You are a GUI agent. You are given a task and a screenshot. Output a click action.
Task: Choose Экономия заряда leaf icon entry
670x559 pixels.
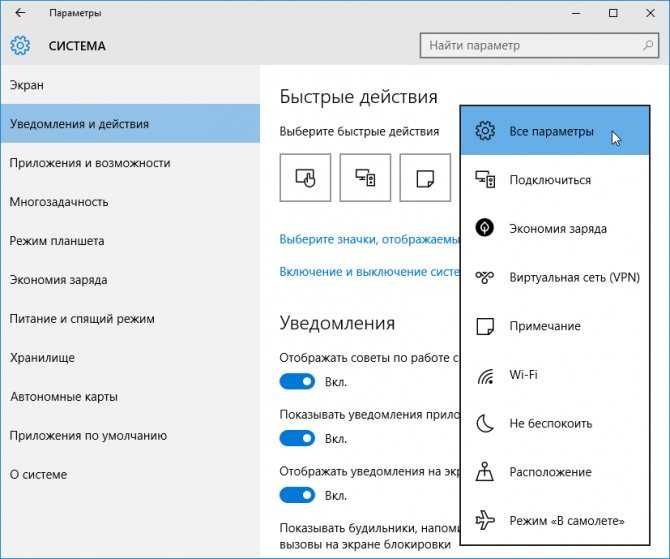[555, 228]
